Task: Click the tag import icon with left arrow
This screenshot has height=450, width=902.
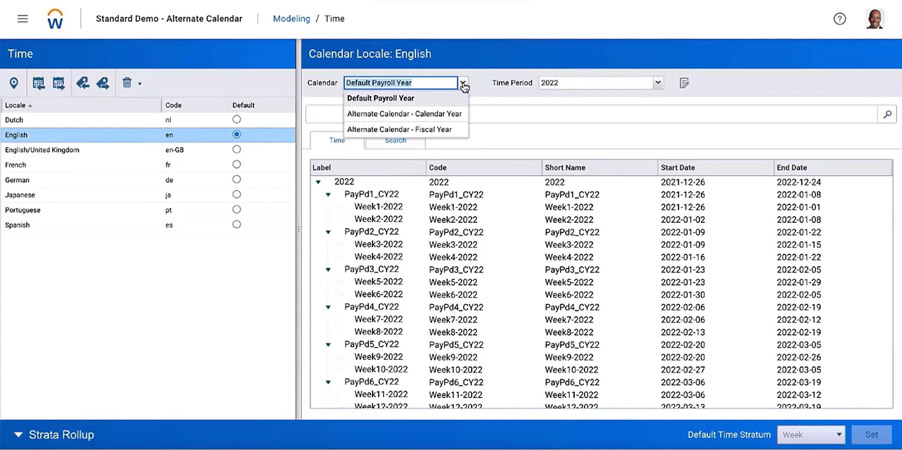Action: (82, 83)
